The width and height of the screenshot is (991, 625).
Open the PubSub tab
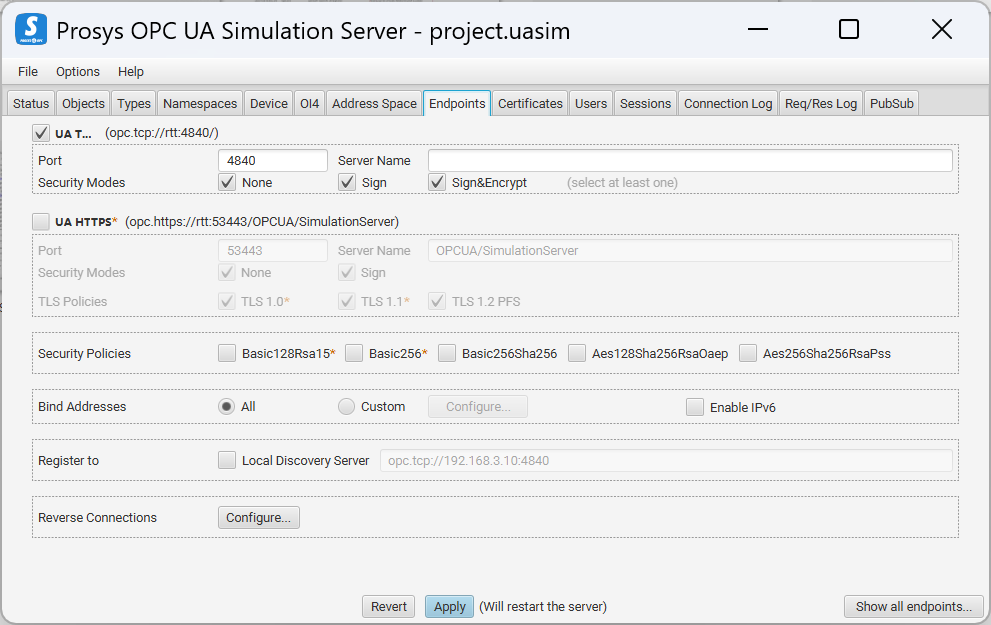(x=892, y=104)
